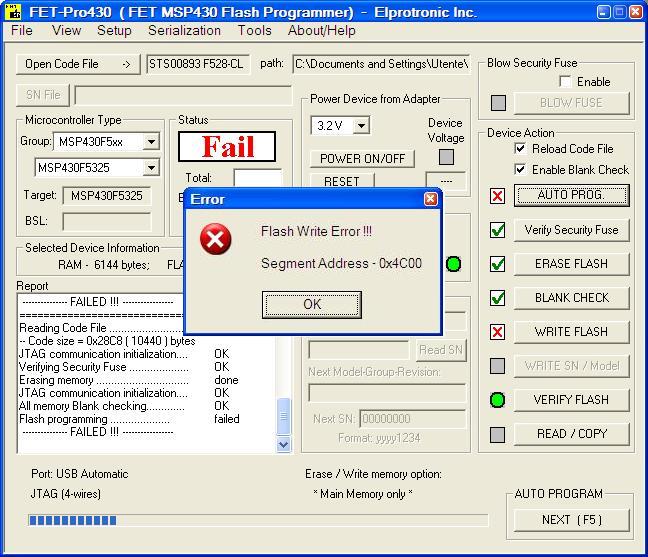Open the File menu
Screen dimensions: 648x557
click(21, 31)
